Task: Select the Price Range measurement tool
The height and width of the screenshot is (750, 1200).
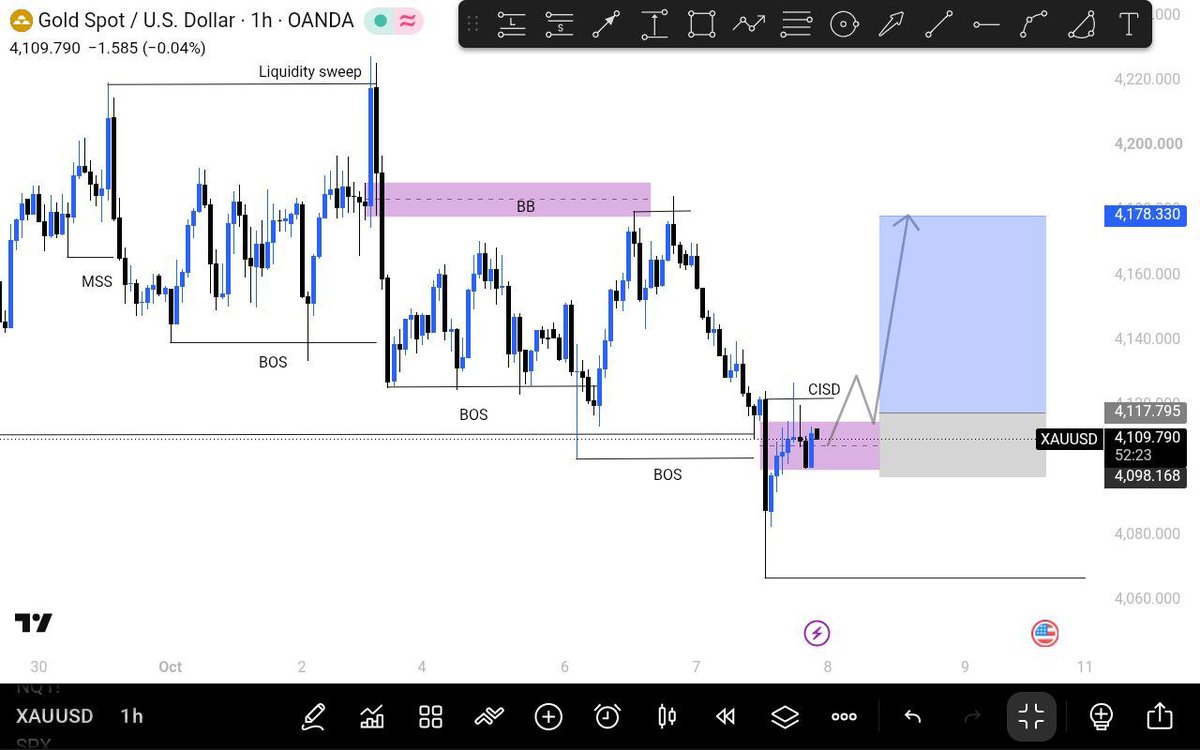Action: coord(654,25)
